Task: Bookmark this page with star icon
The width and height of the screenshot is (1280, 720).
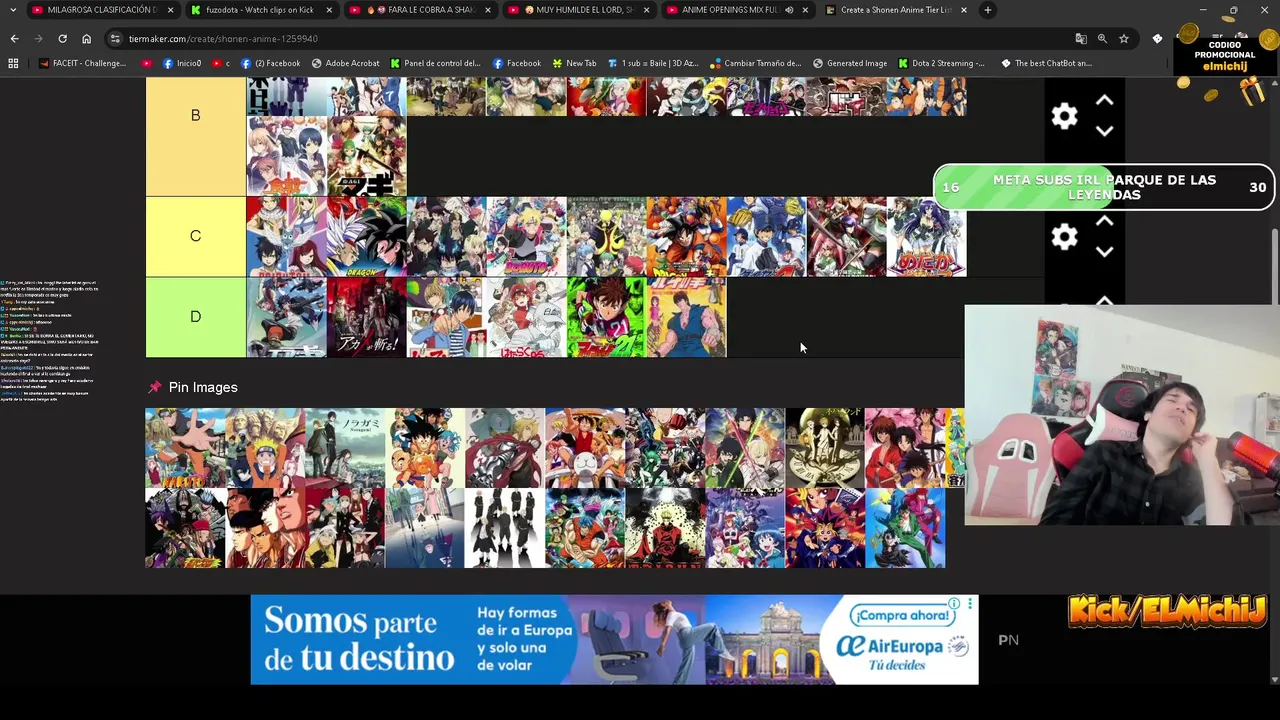Action: coord(1124,38)
